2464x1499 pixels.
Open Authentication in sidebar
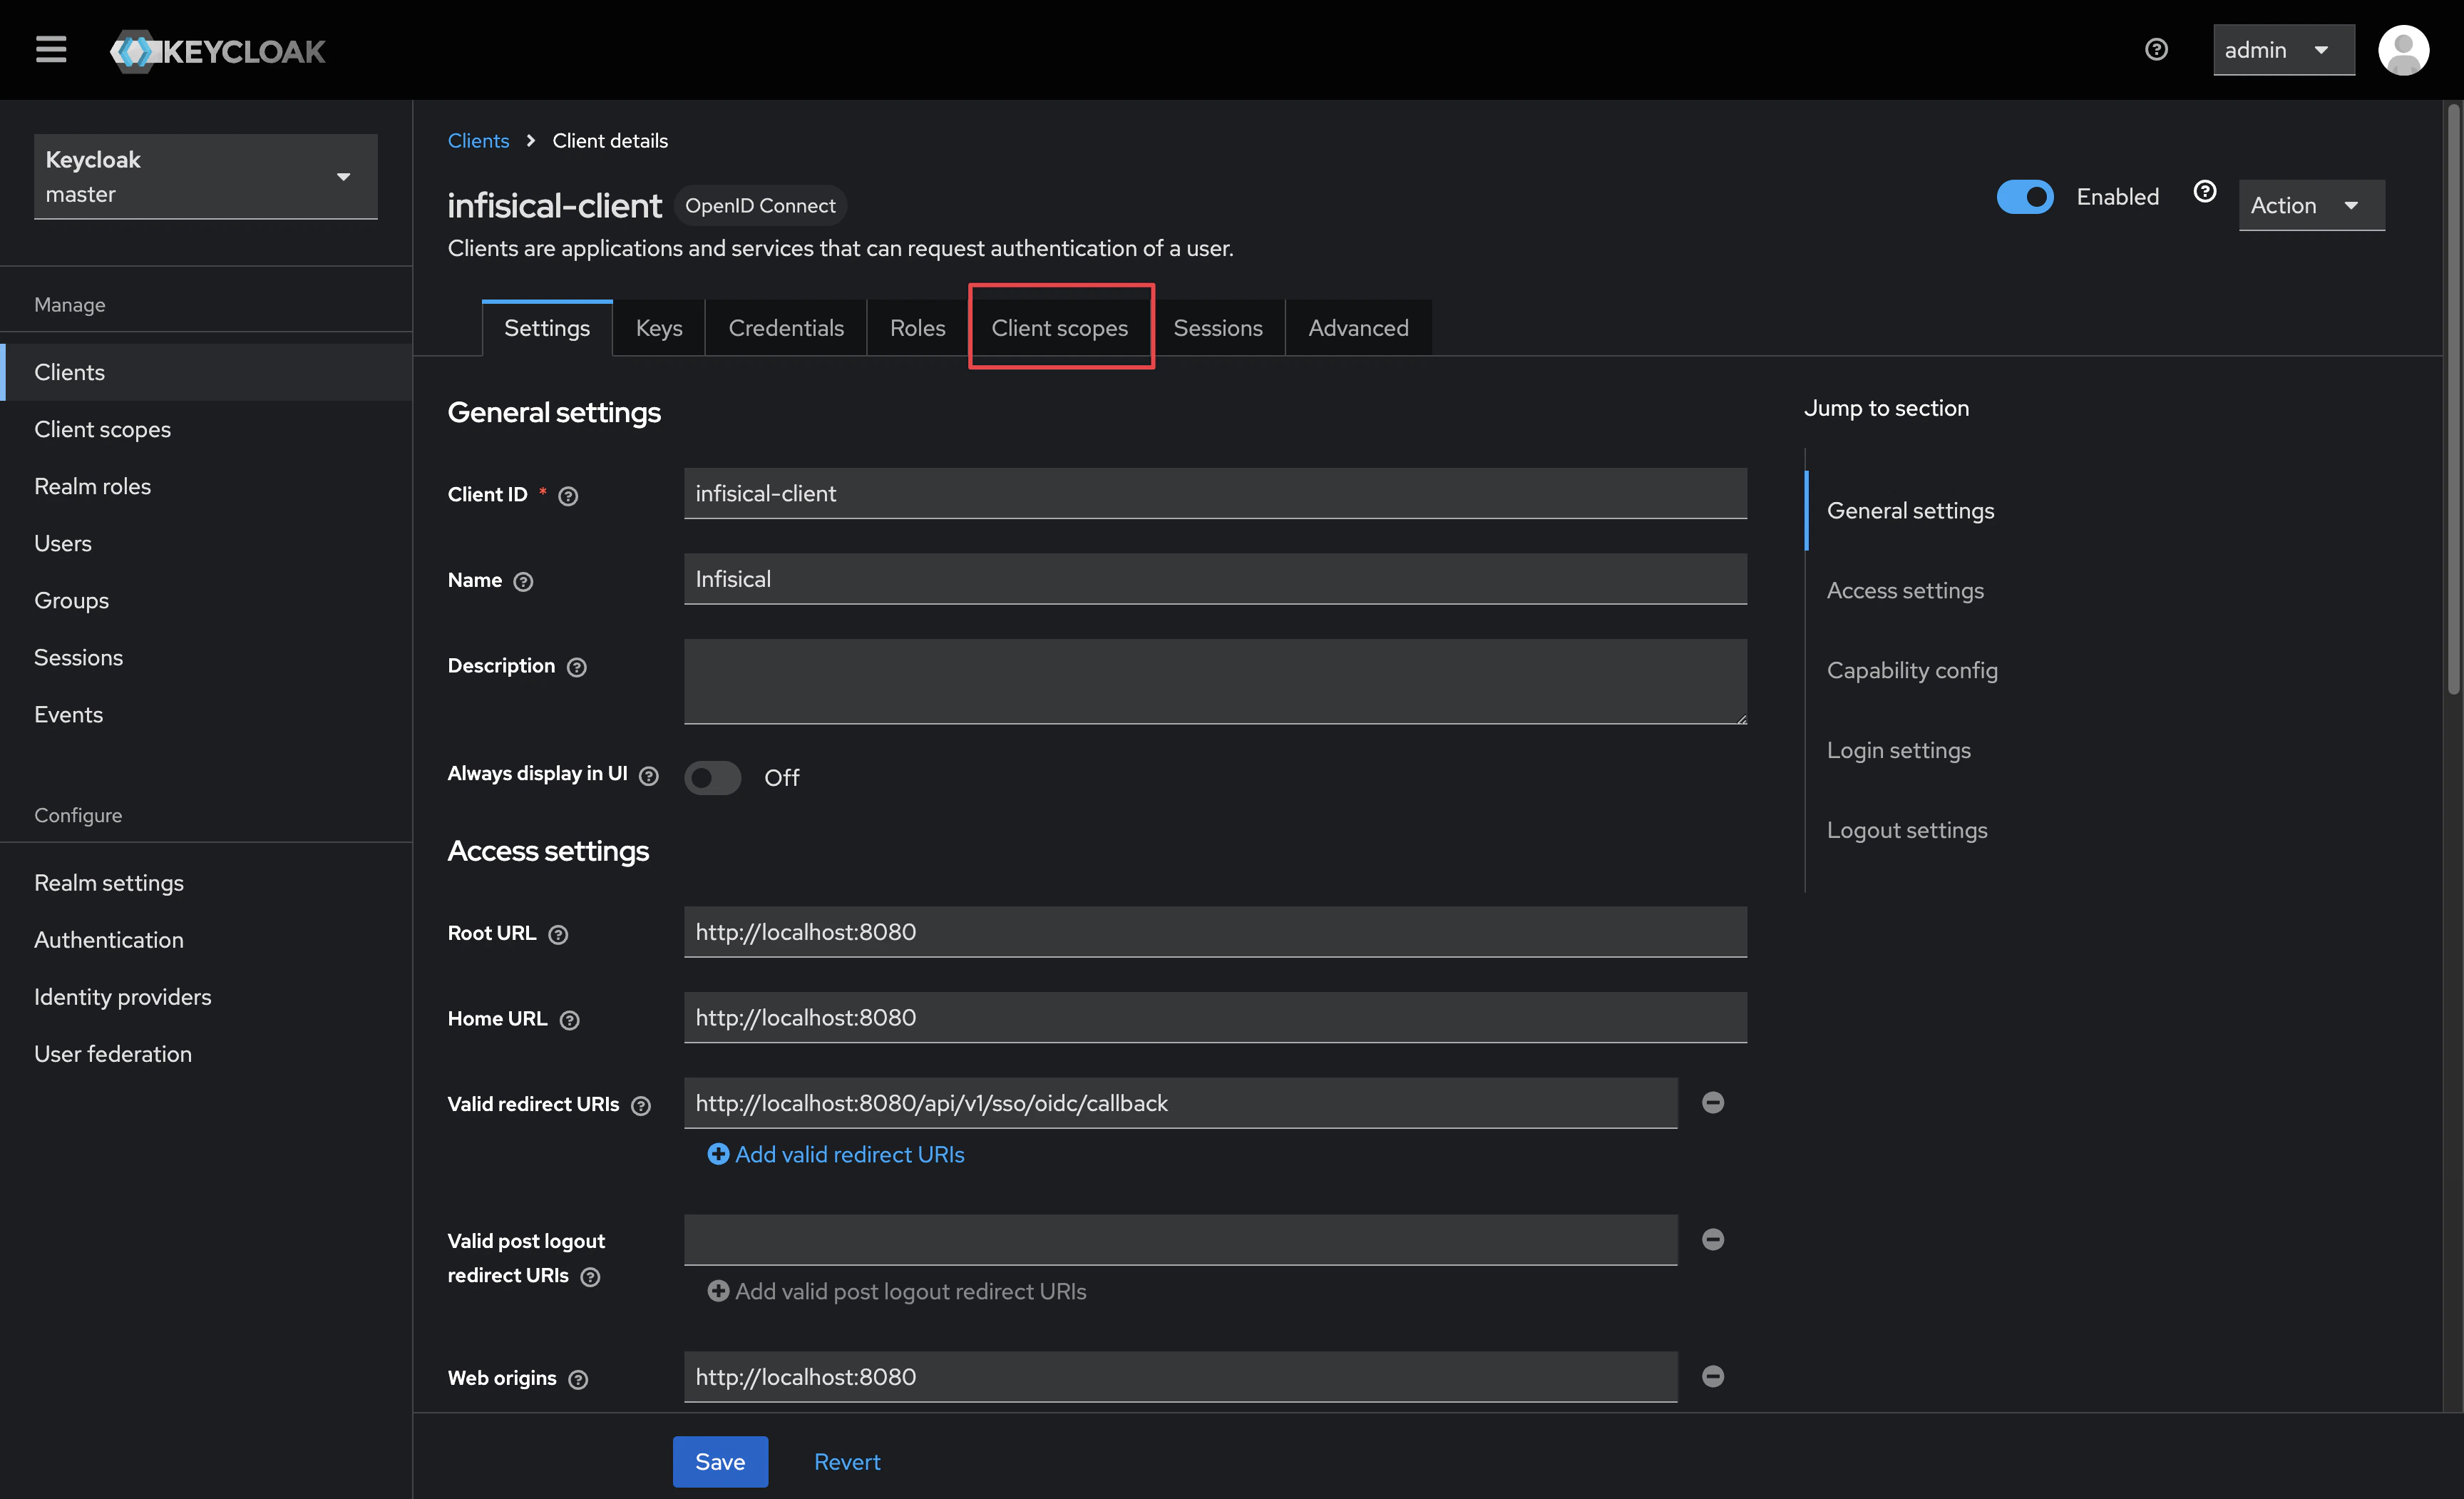[x=206, y=940]
